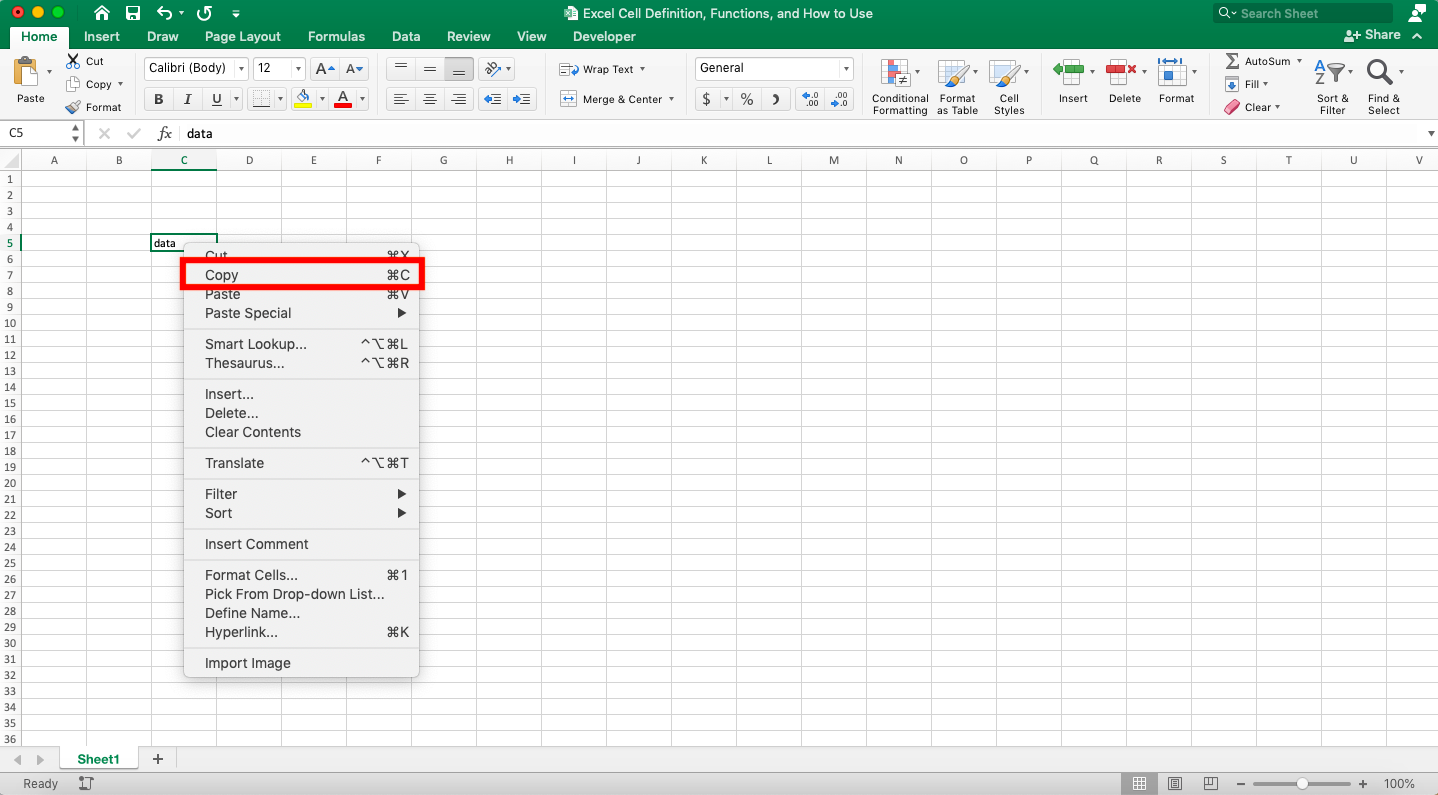The height and width of the screenshot is (795, 1438).
Task: Increase font size with larger A icon
Action: pos(325,69)
